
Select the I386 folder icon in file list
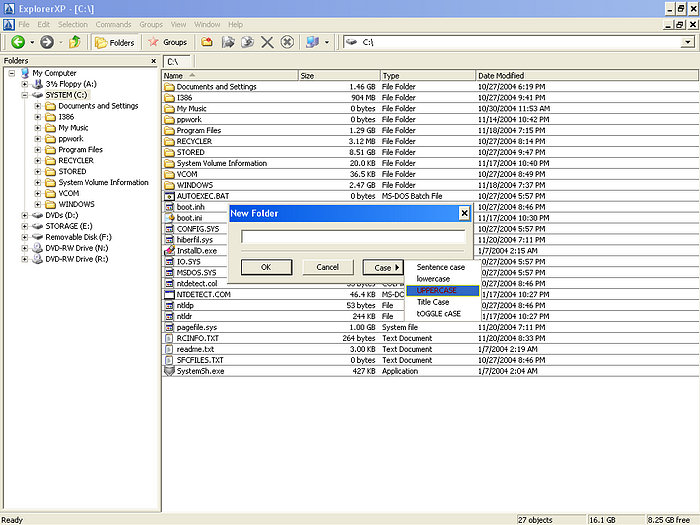click(x=169, y=98)
